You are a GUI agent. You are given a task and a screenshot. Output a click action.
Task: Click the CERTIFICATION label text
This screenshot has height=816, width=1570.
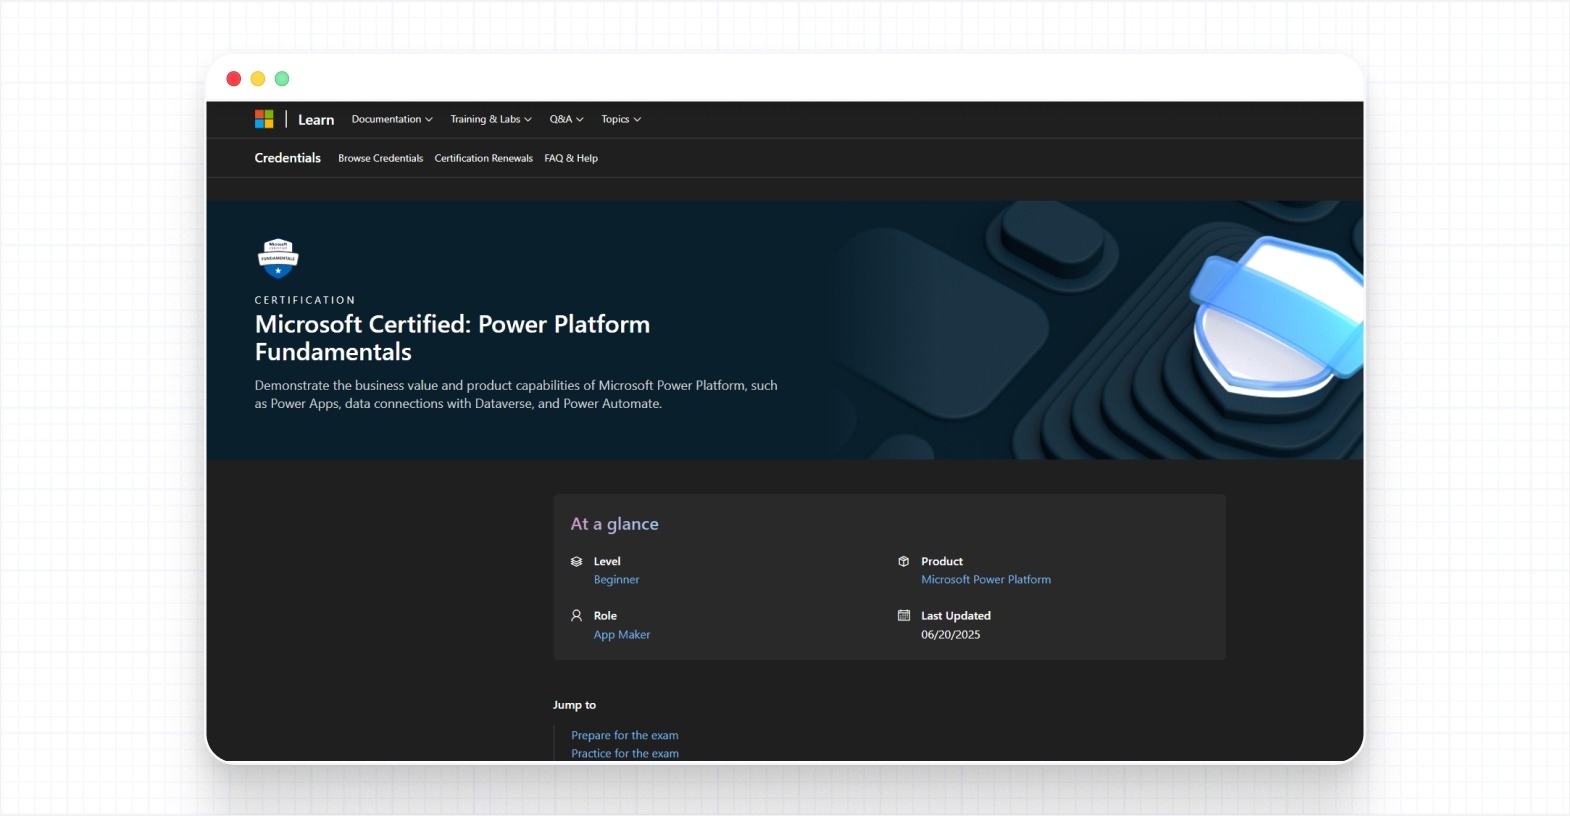[x=305, y=300]
